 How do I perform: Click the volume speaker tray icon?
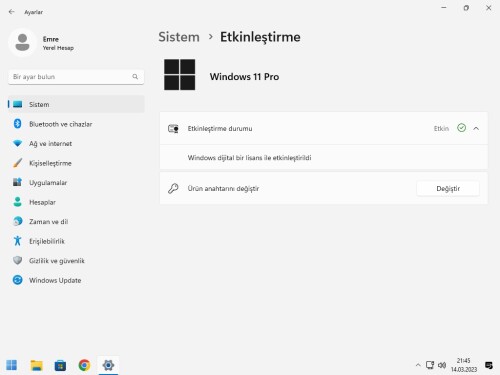point(442,365)
